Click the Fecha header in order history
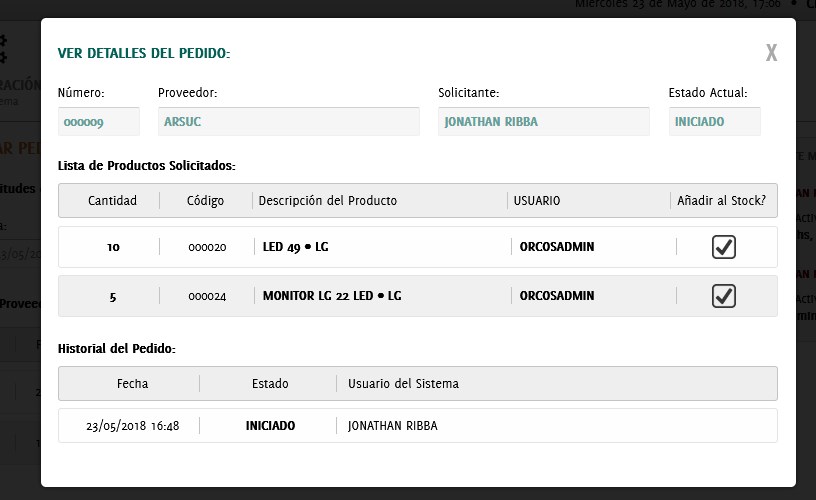The image size is (816, 500). (132, 384)
